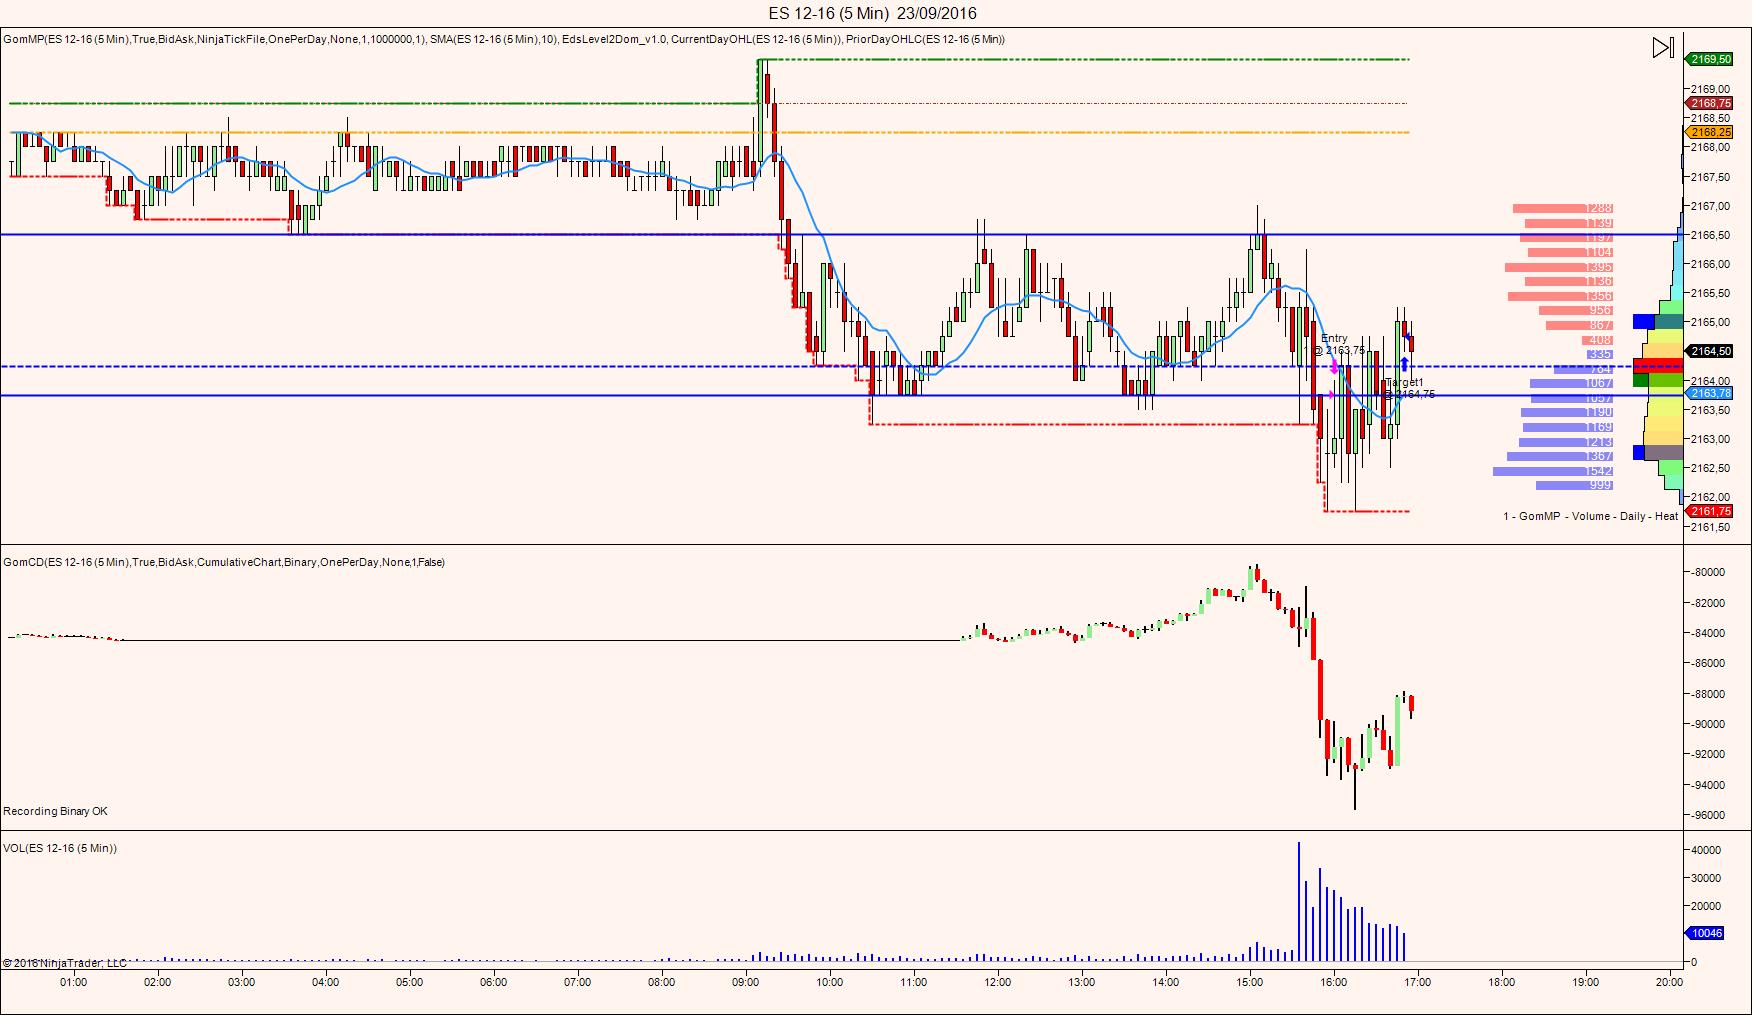The width and height of the screenshot is (1752, 1015).
Task: Select the red 2168,75 price marker
Action: tap(1709, 103)
